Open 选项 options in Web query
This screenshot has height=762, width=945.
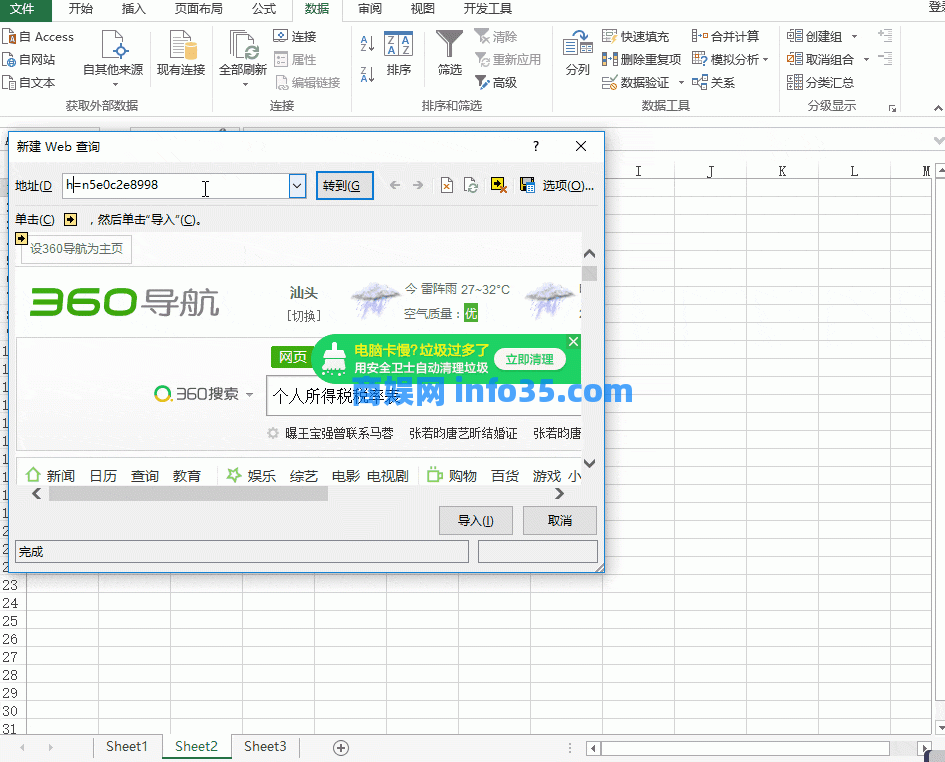[568, 186]
